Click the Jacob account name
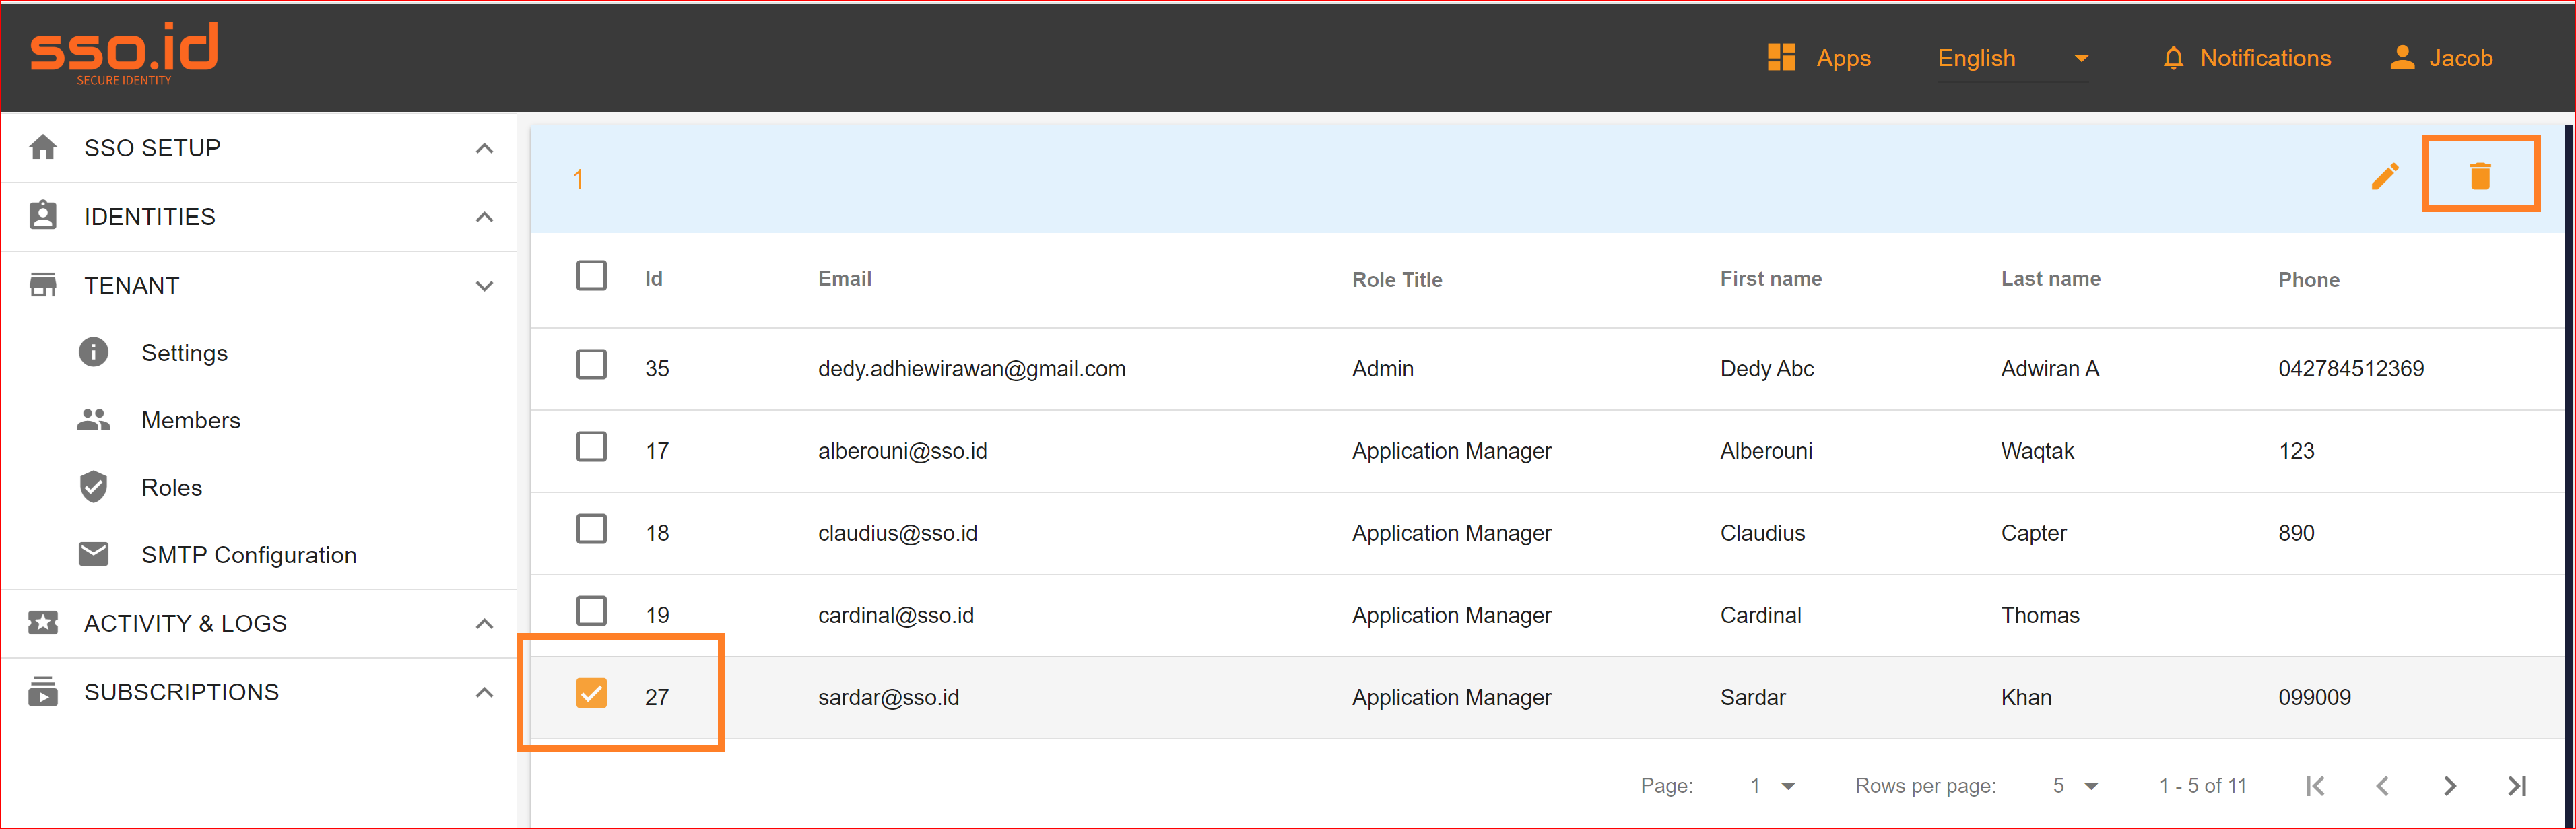2576x829 pixels. [2460, 58]
